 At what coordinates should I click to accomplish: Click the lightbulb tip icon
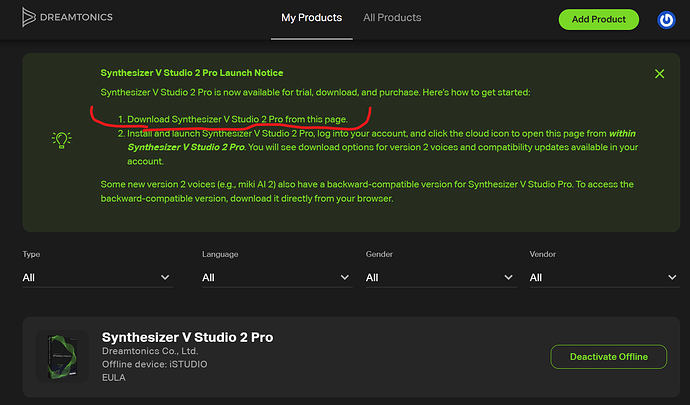62,140
